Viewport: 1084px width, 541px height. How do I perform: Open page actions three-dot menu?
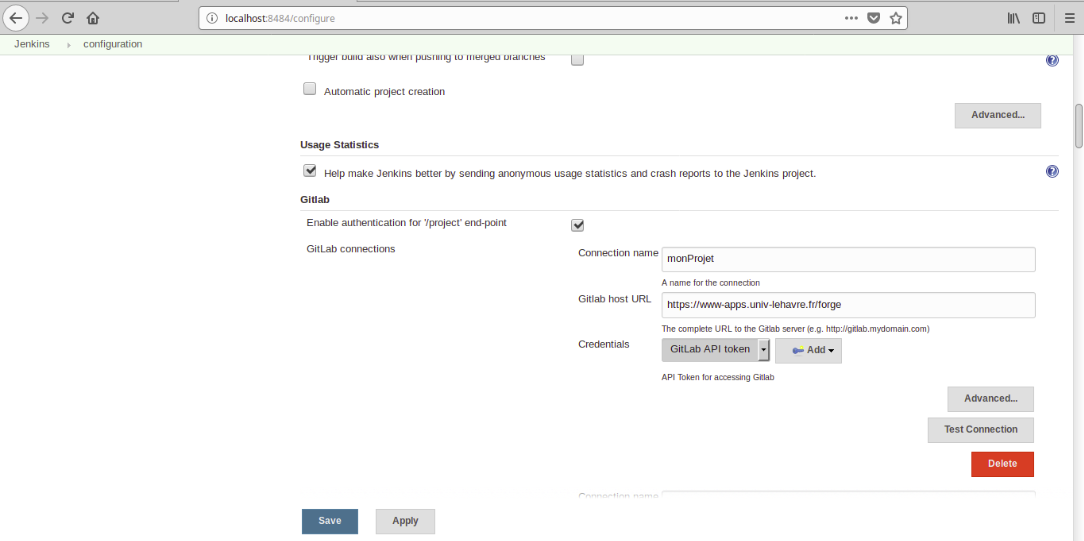coord(851,18)
